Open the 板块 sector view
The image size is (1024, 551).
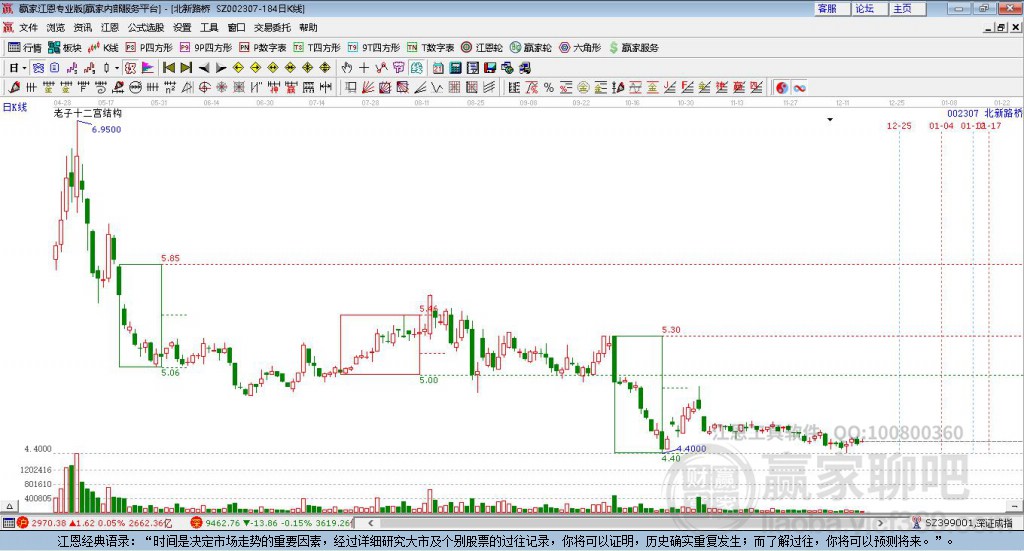click(x=64, y=48)
